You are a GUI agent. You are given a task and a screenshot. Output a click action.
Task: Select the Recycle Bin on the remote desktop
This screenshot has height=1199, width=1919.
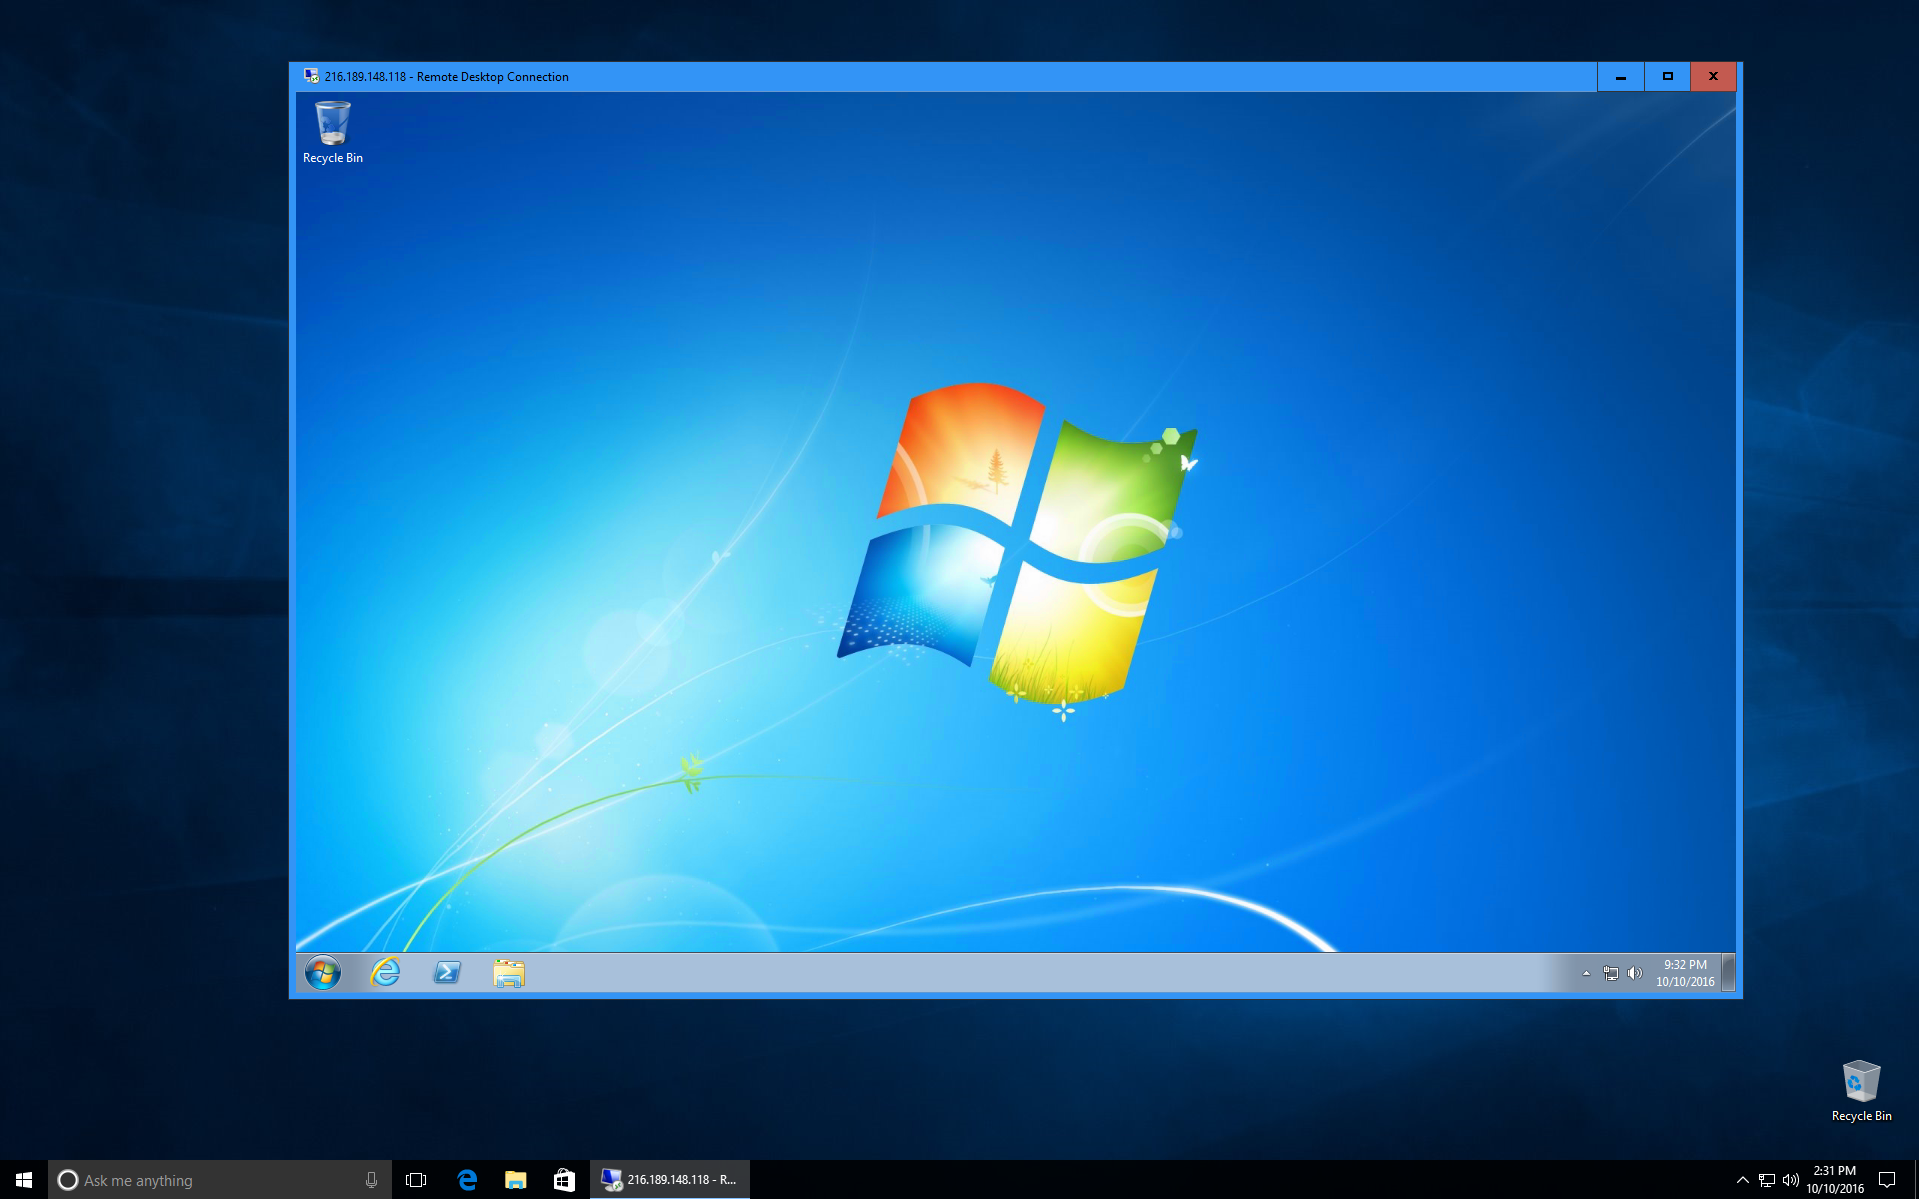click(x=332, y=131)
